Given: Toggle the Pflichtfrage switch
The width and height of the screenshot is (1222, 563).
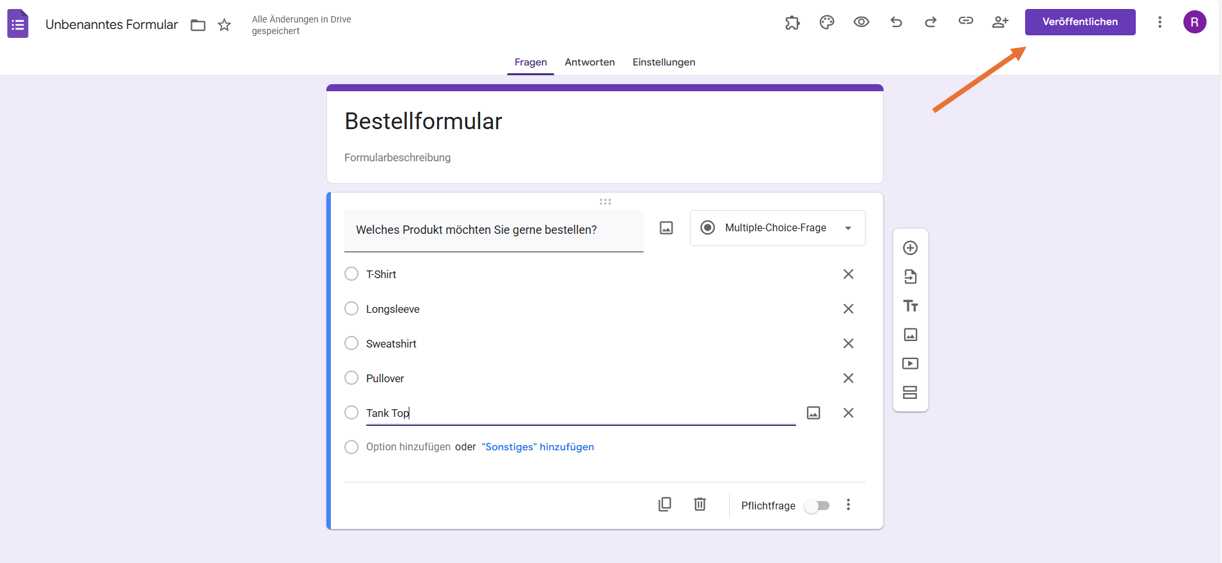Looking at the screenshot, I should (x=817, y=506).
